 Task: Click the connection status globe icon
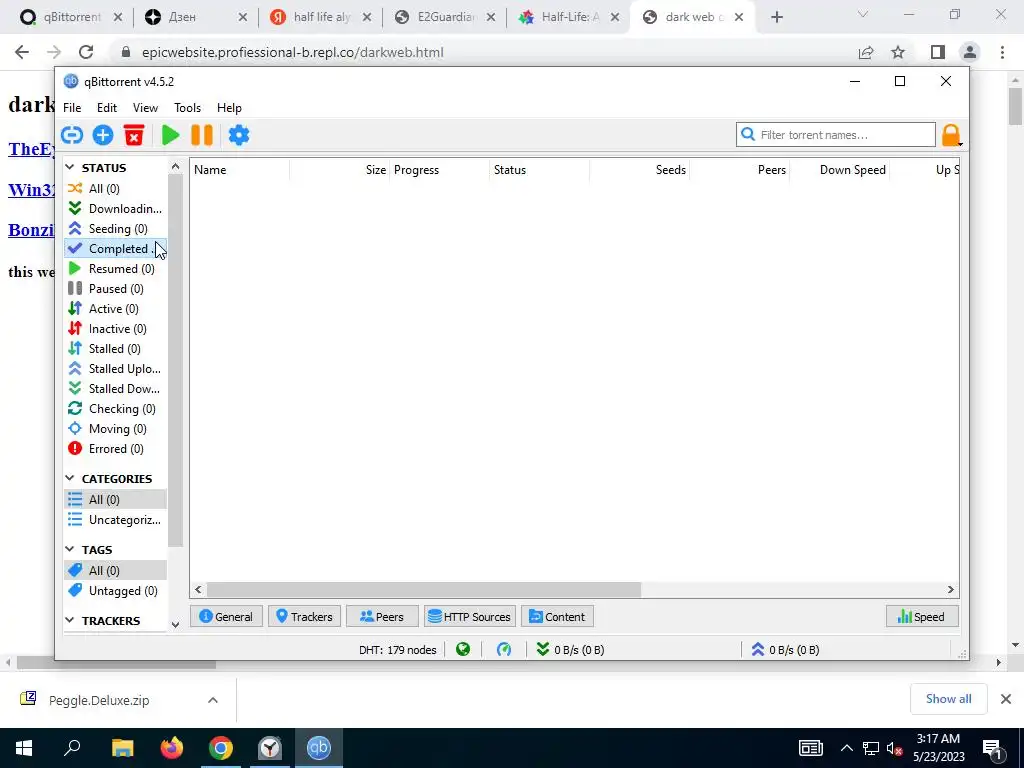(463, 650)
